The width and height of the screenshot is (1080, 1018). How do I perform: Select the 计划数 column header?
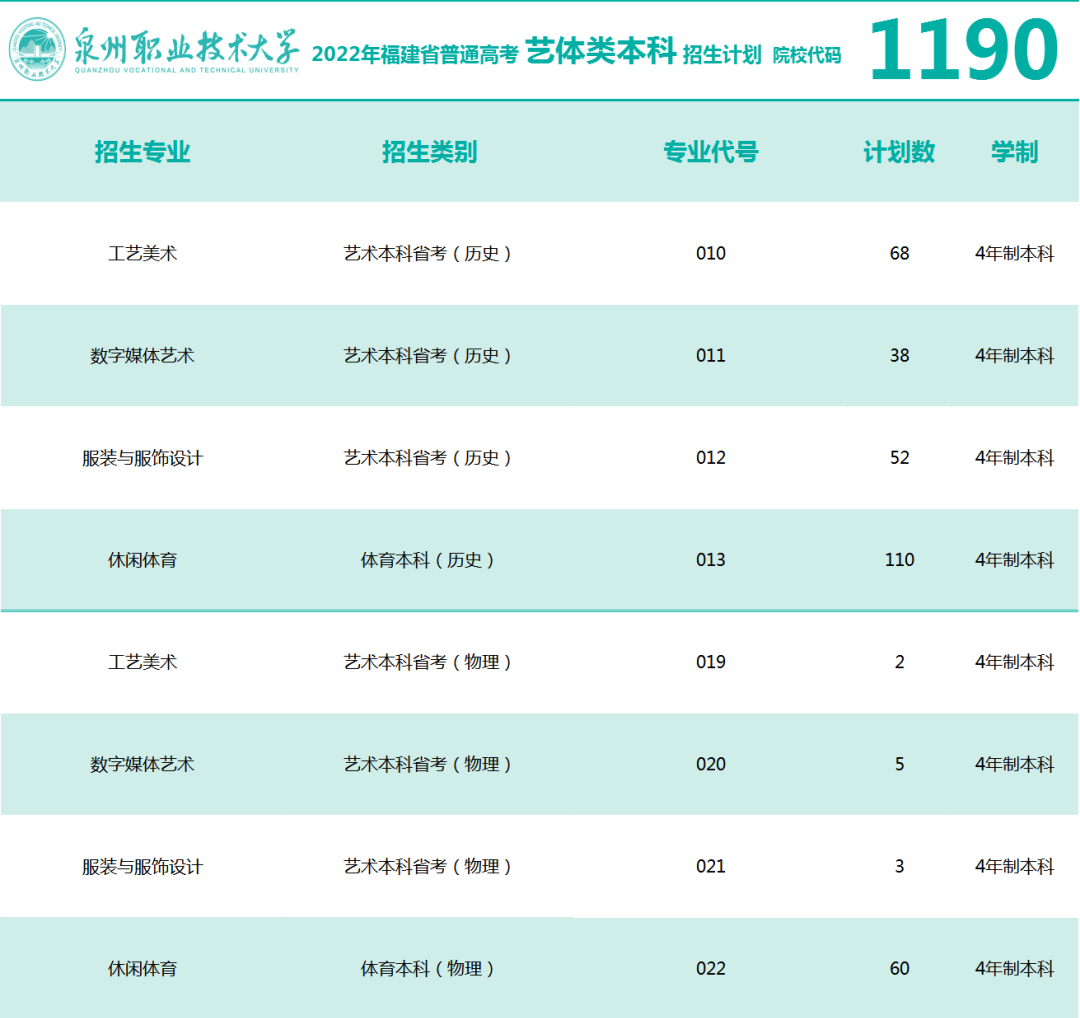pyautogui.click(x=900, y=152)
